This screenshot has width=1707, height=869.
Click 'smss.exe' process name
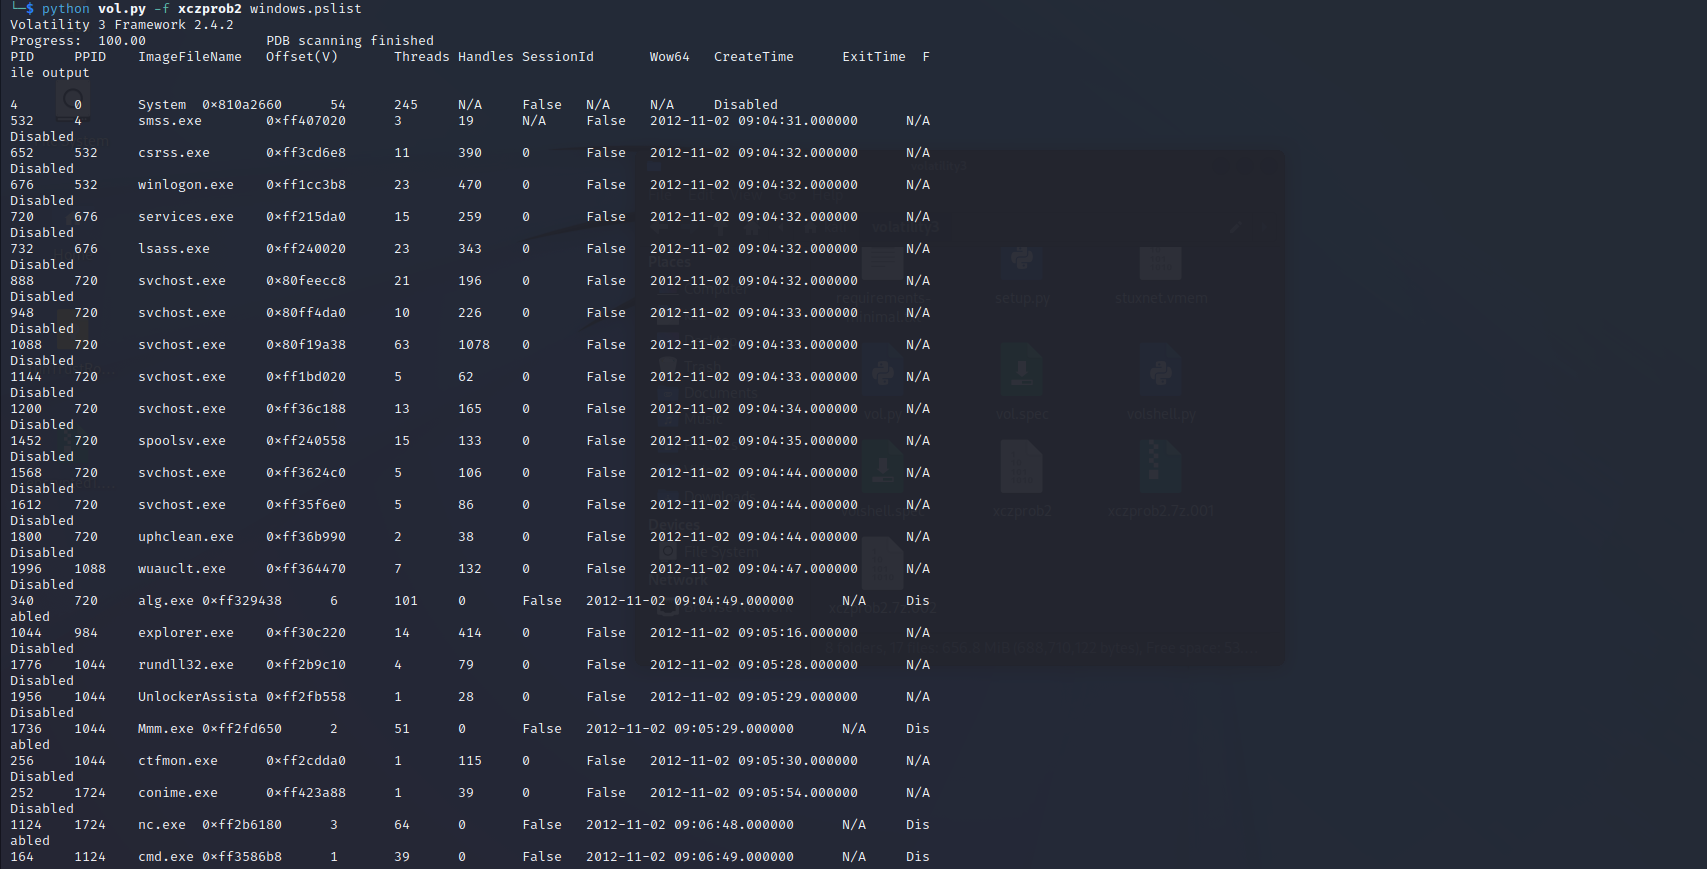pyautogui.click(x=170, y=121)
